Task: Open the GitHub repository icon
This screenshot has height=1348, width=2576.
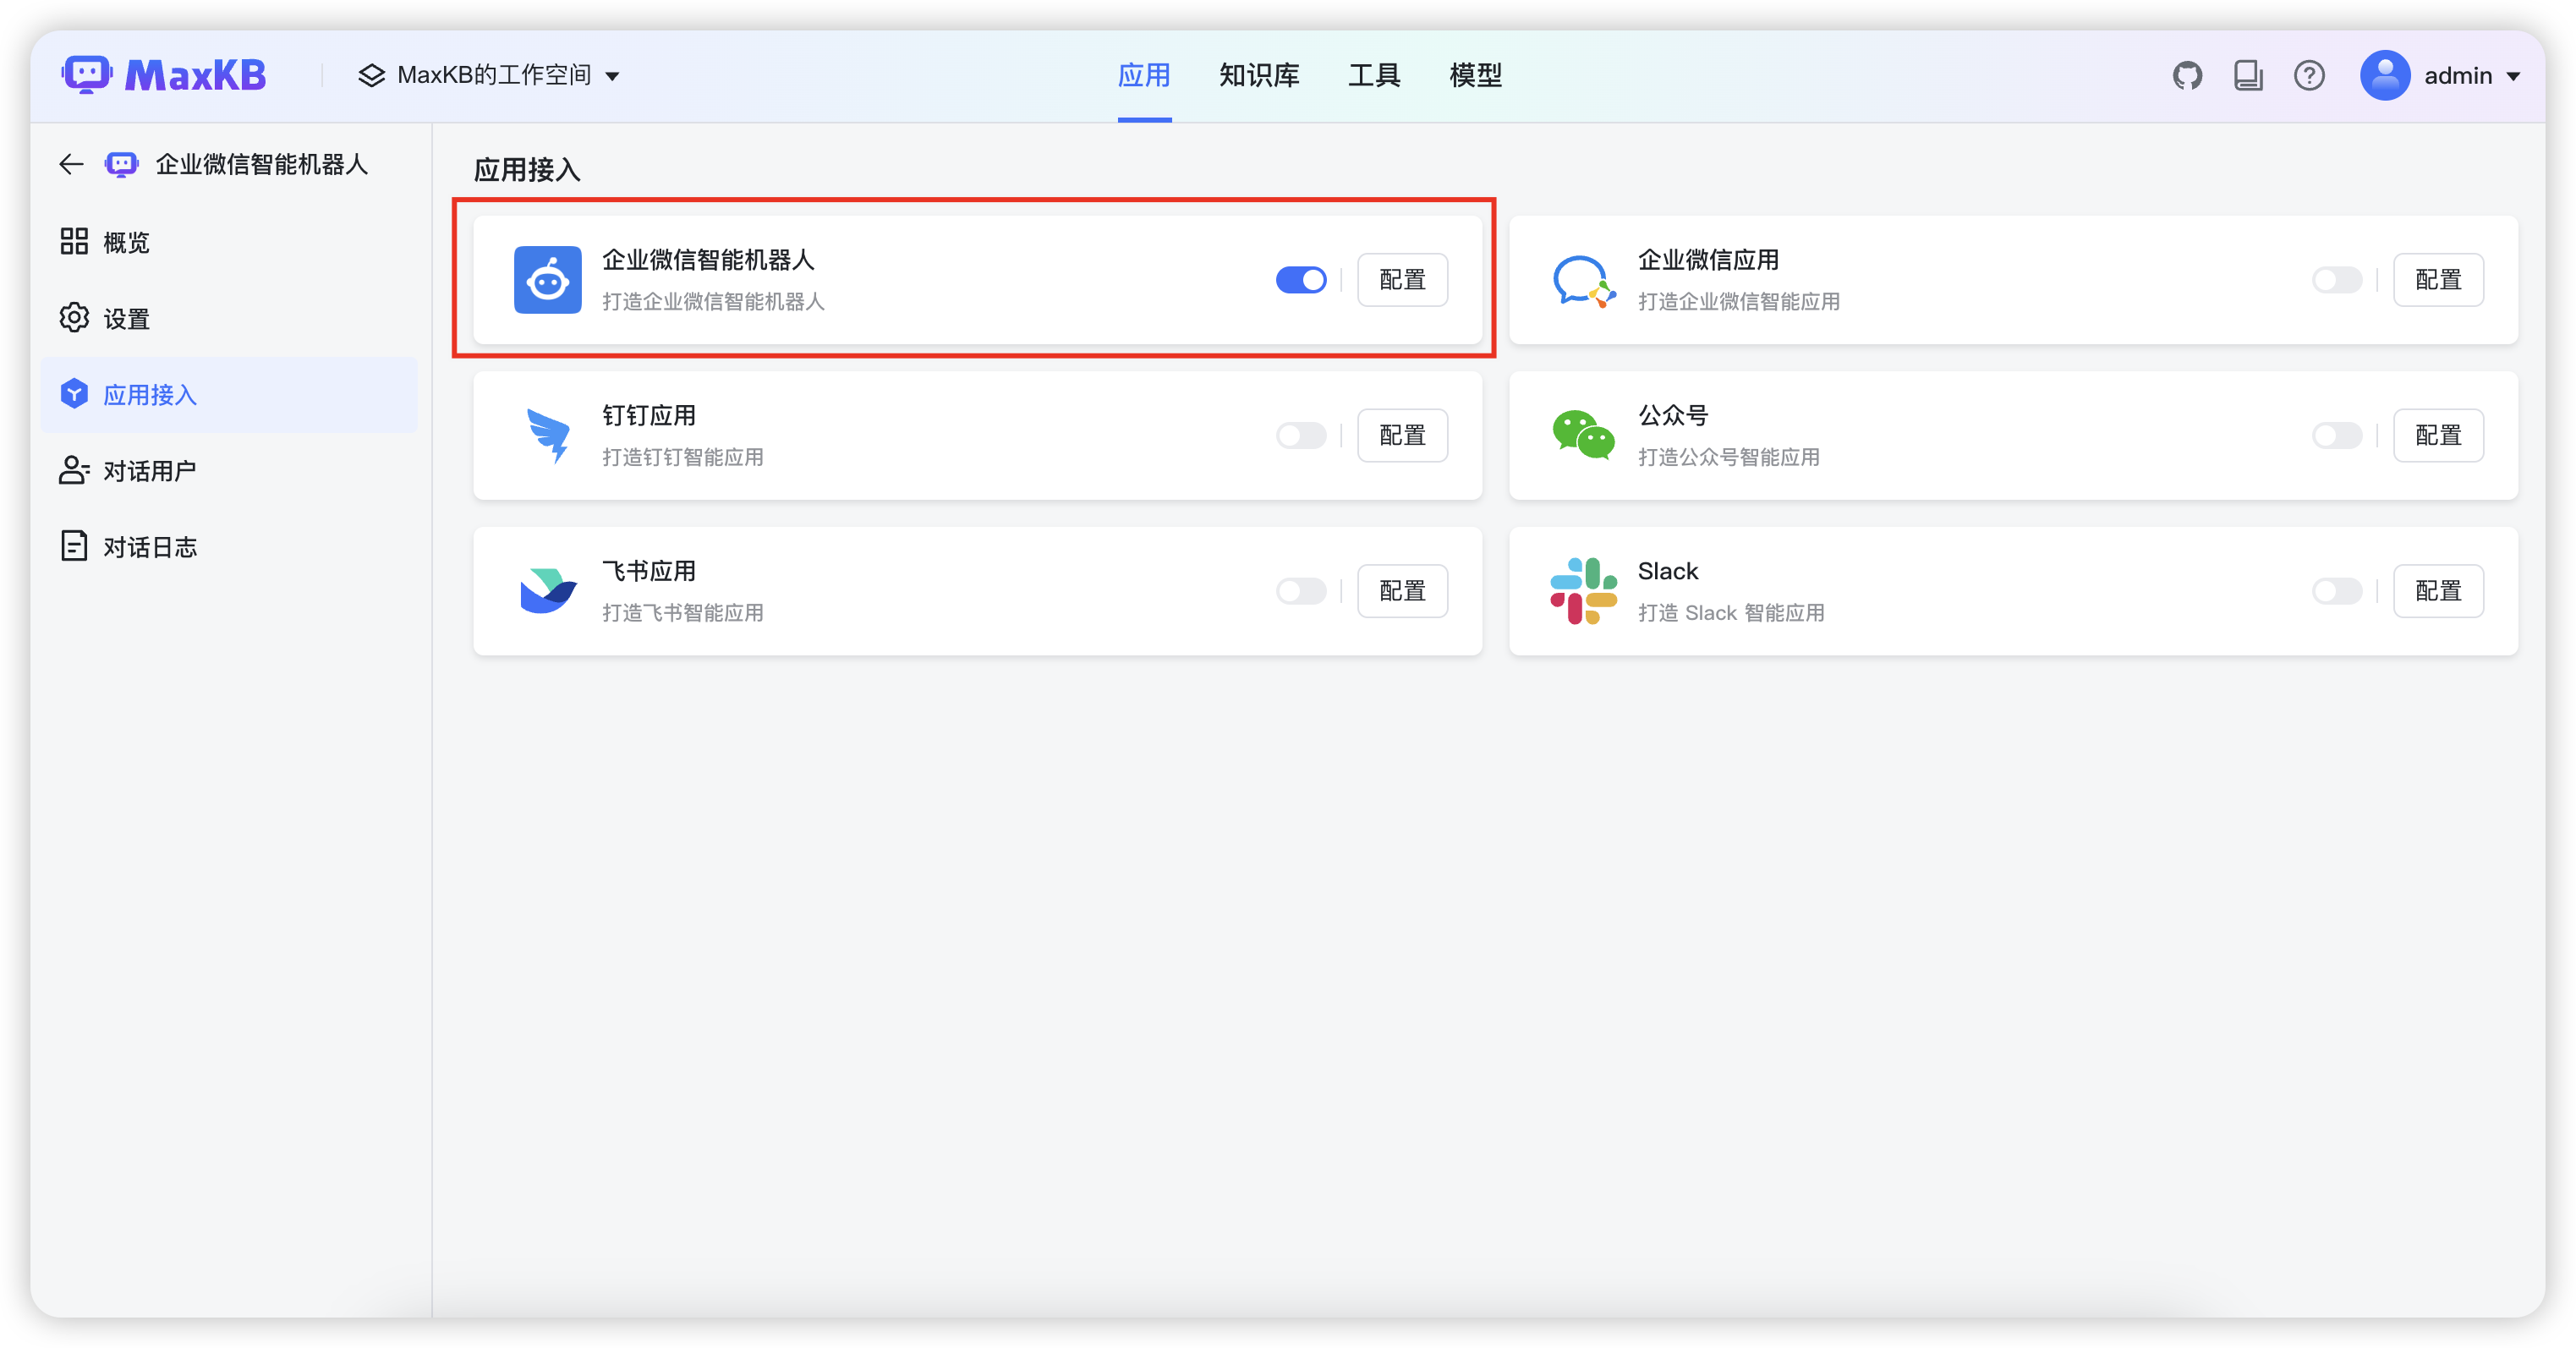Action: click(2187, 76)
